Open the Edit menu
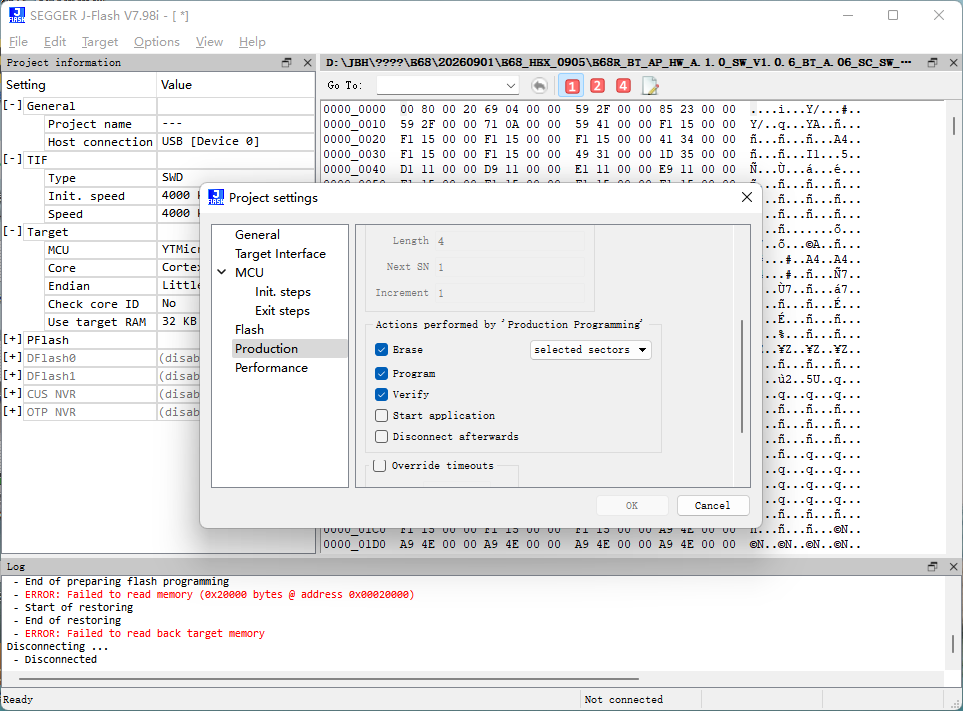This screenshot has height=711, width=963. (x=55, y=42)
